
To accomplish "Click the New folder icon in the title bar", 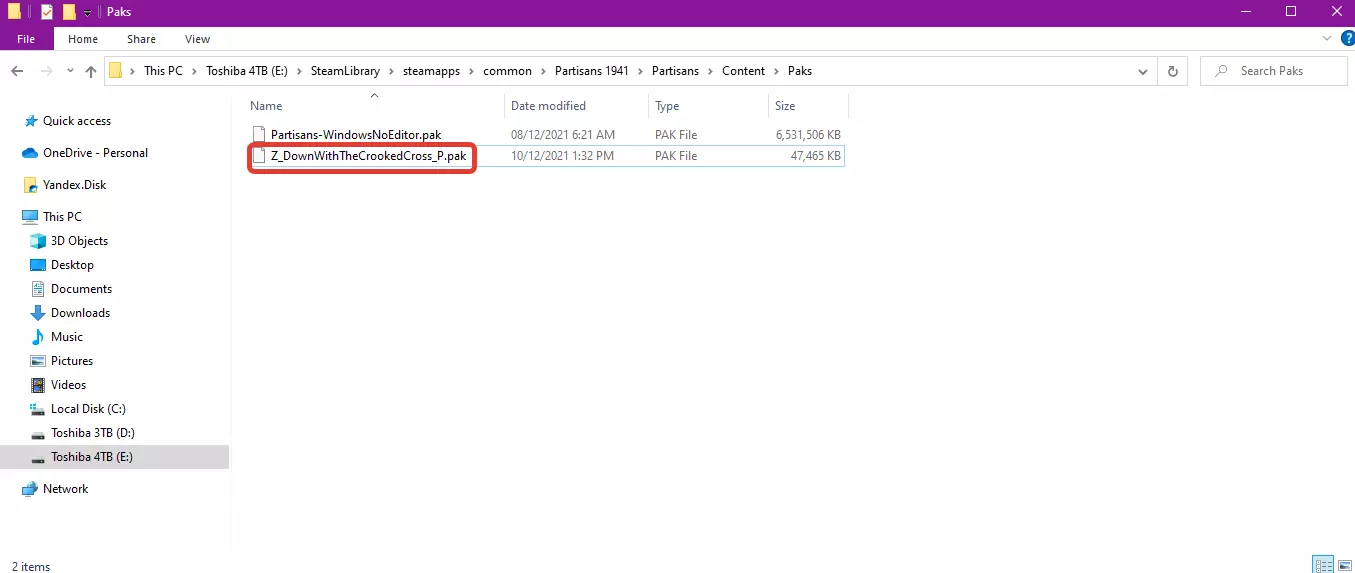I will coord(69,12).
